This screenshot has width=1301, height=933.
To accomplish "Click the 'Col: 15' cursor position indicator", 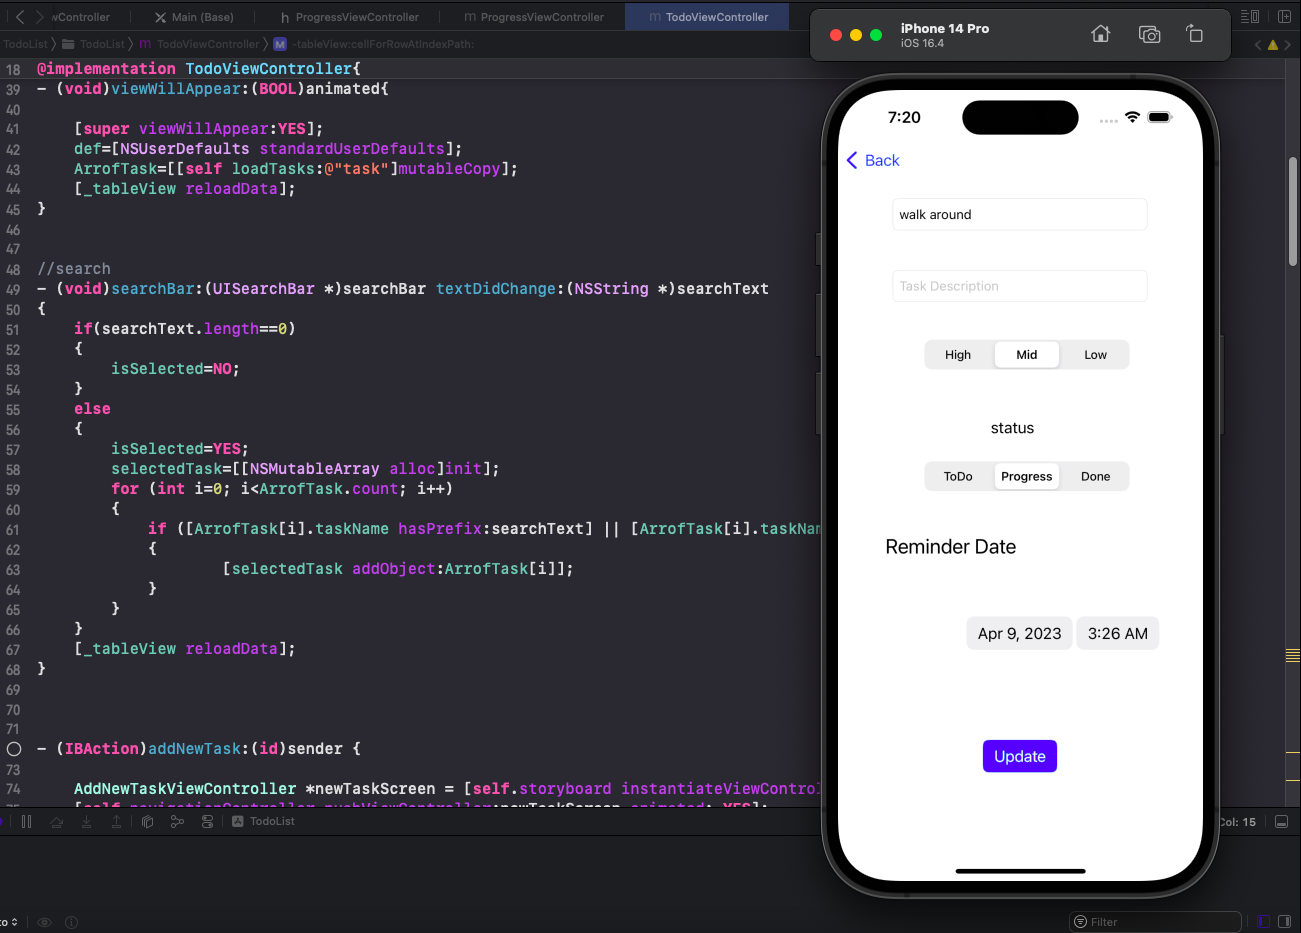I will pyautogui.click(x=1237, y=822).
